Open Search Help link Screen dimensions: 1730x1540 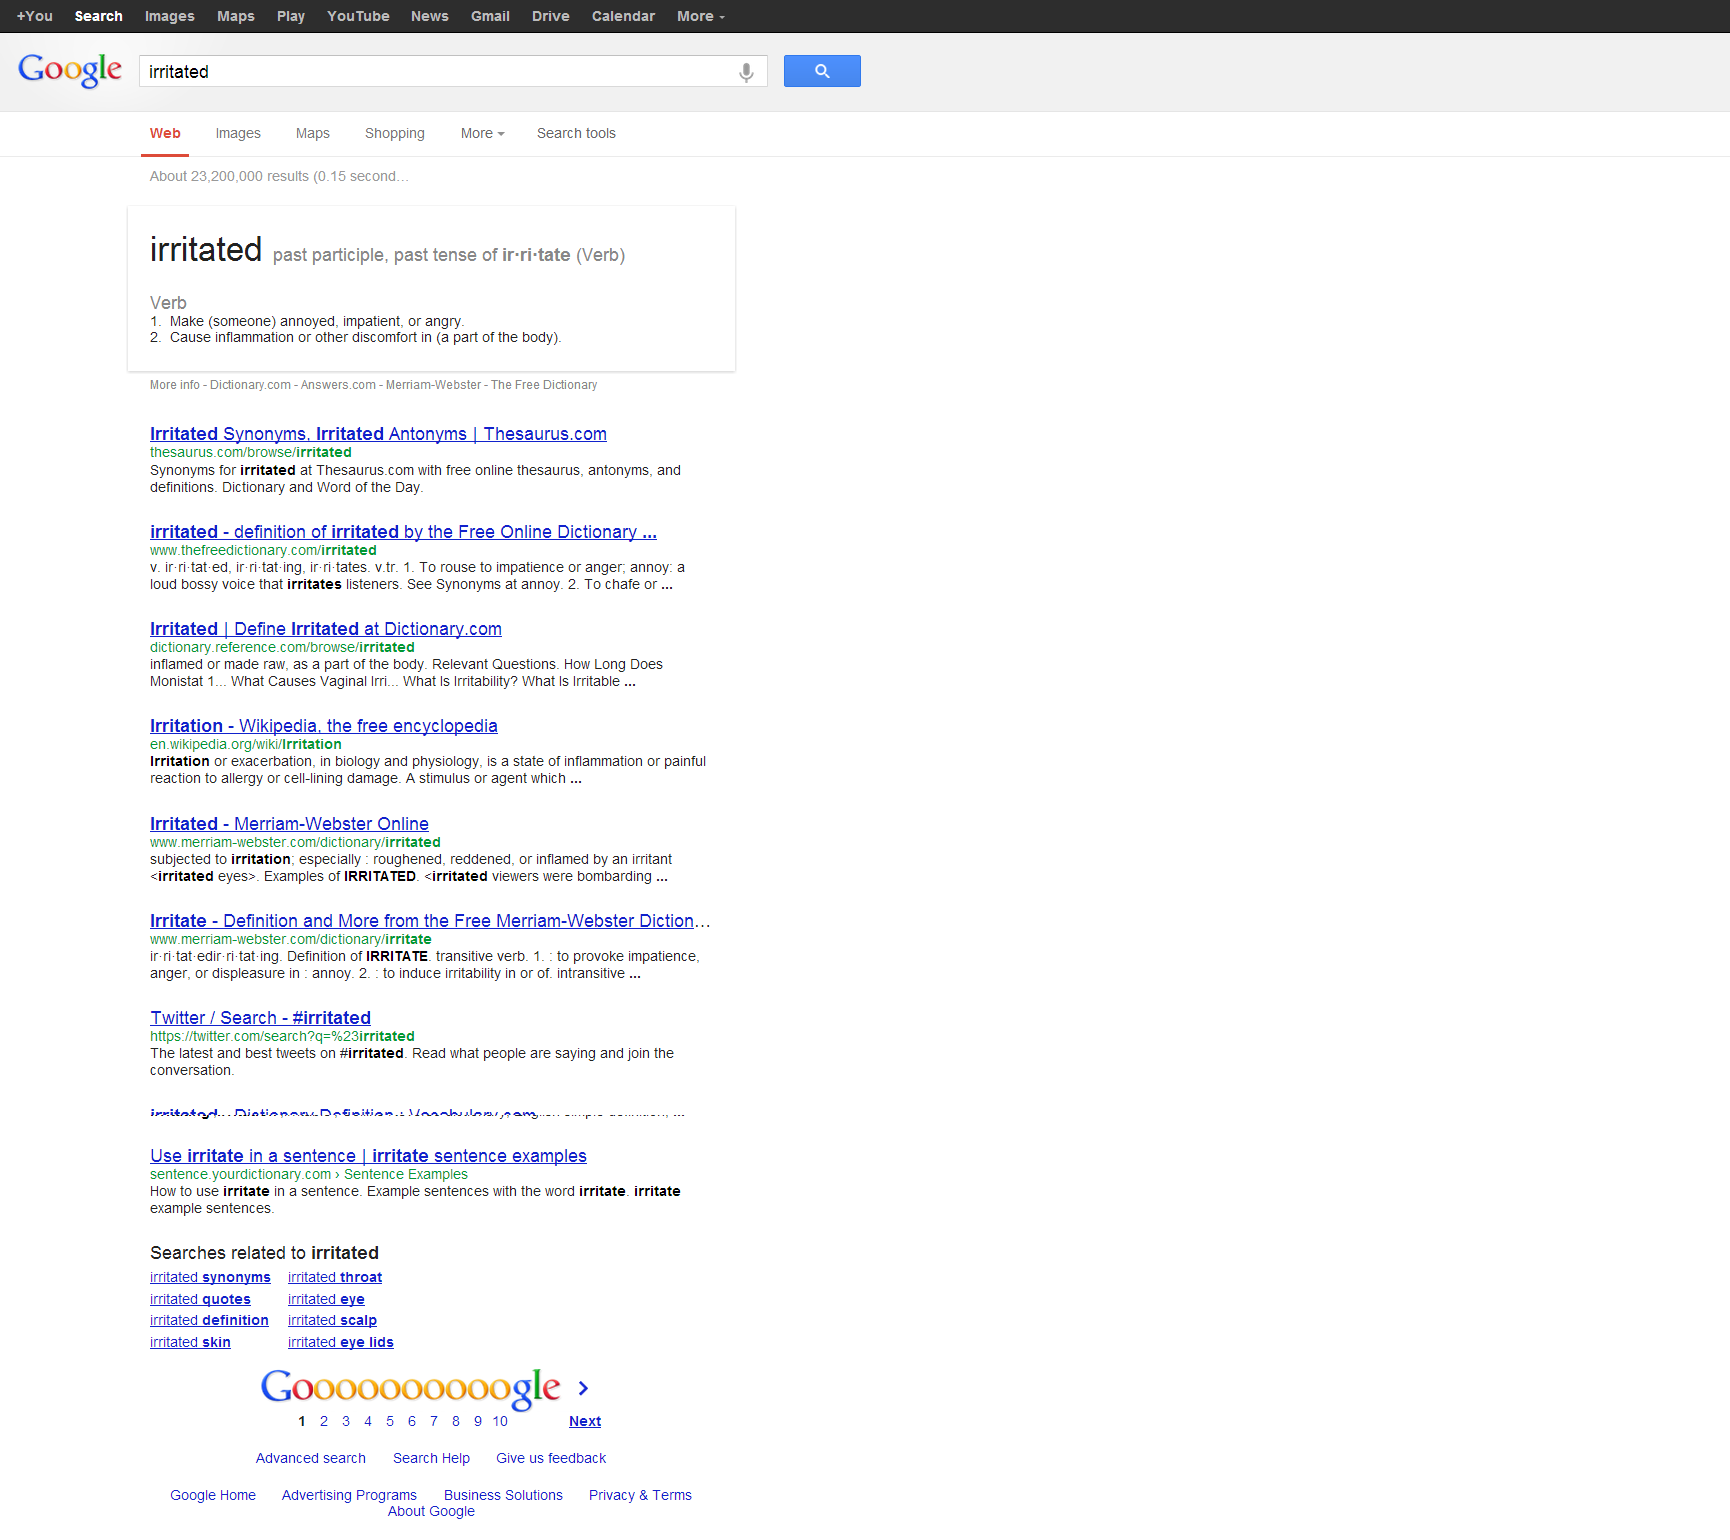(x=431, y=1458)
